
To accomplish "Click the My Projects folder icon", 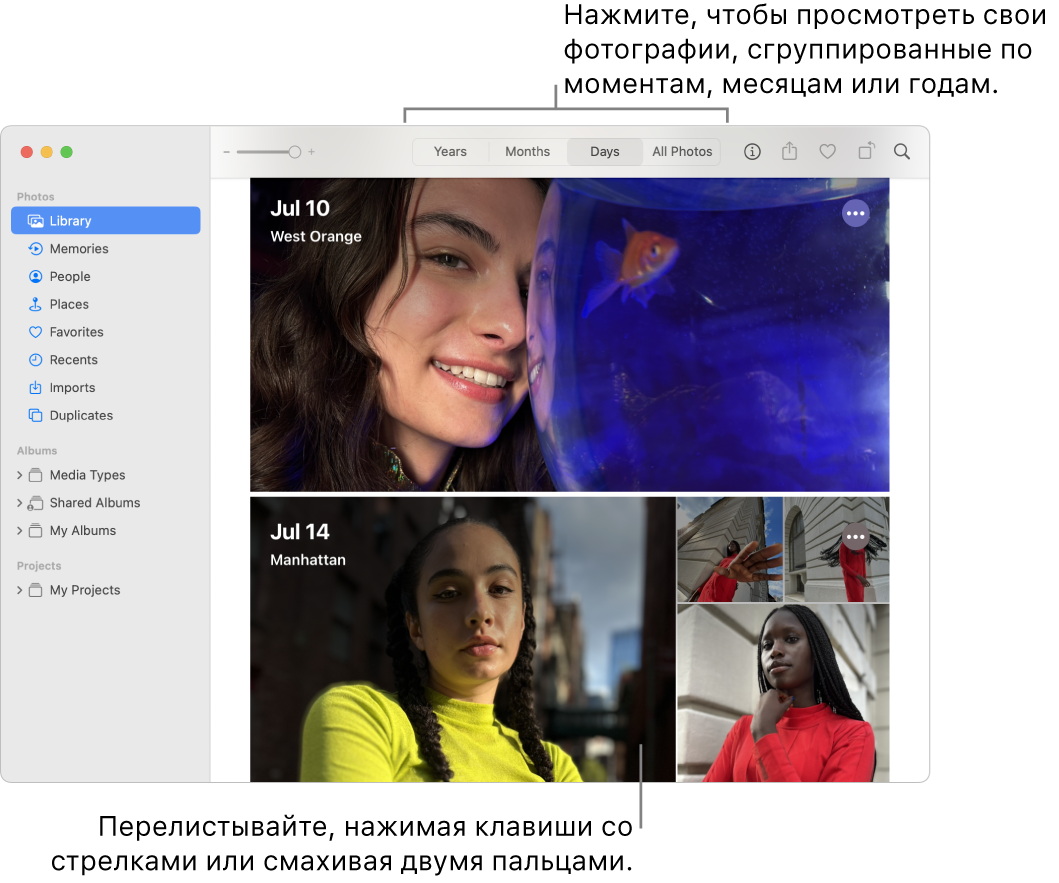I will pyautogui.click(x=35, y=590).
